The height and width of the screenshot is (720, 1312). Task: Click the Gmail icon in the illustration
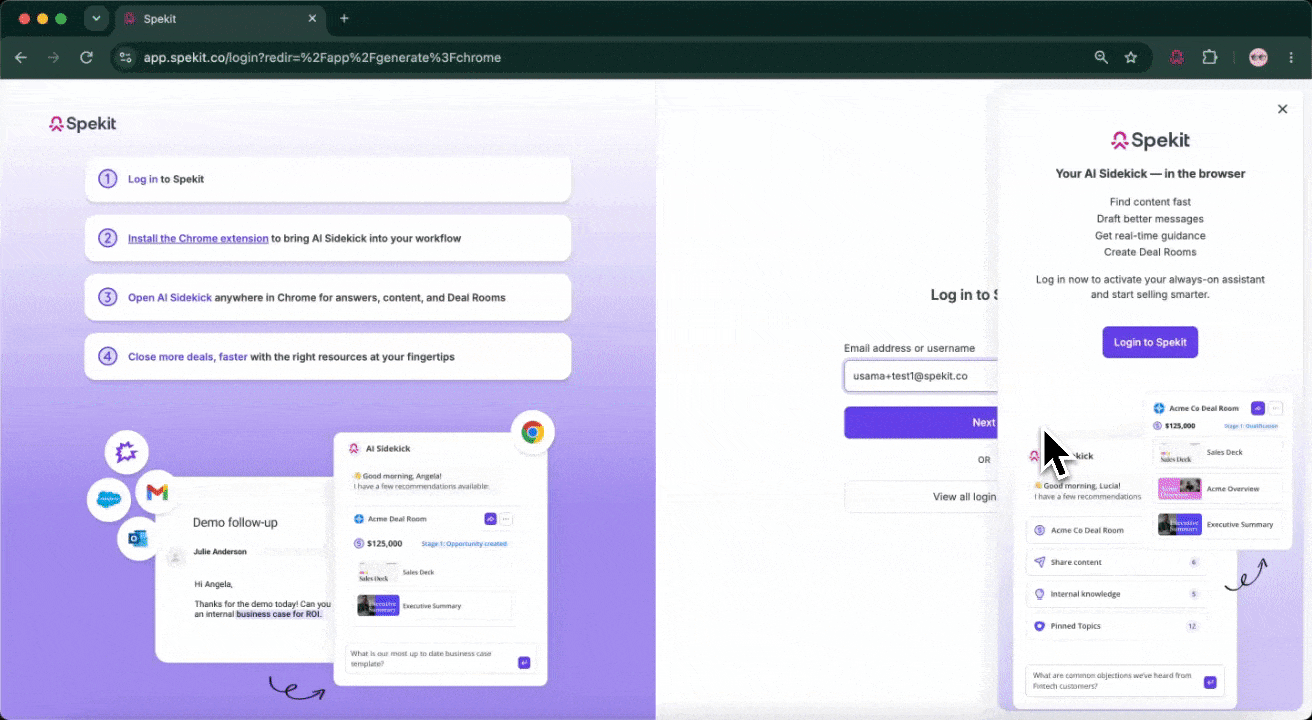(157, 492)
